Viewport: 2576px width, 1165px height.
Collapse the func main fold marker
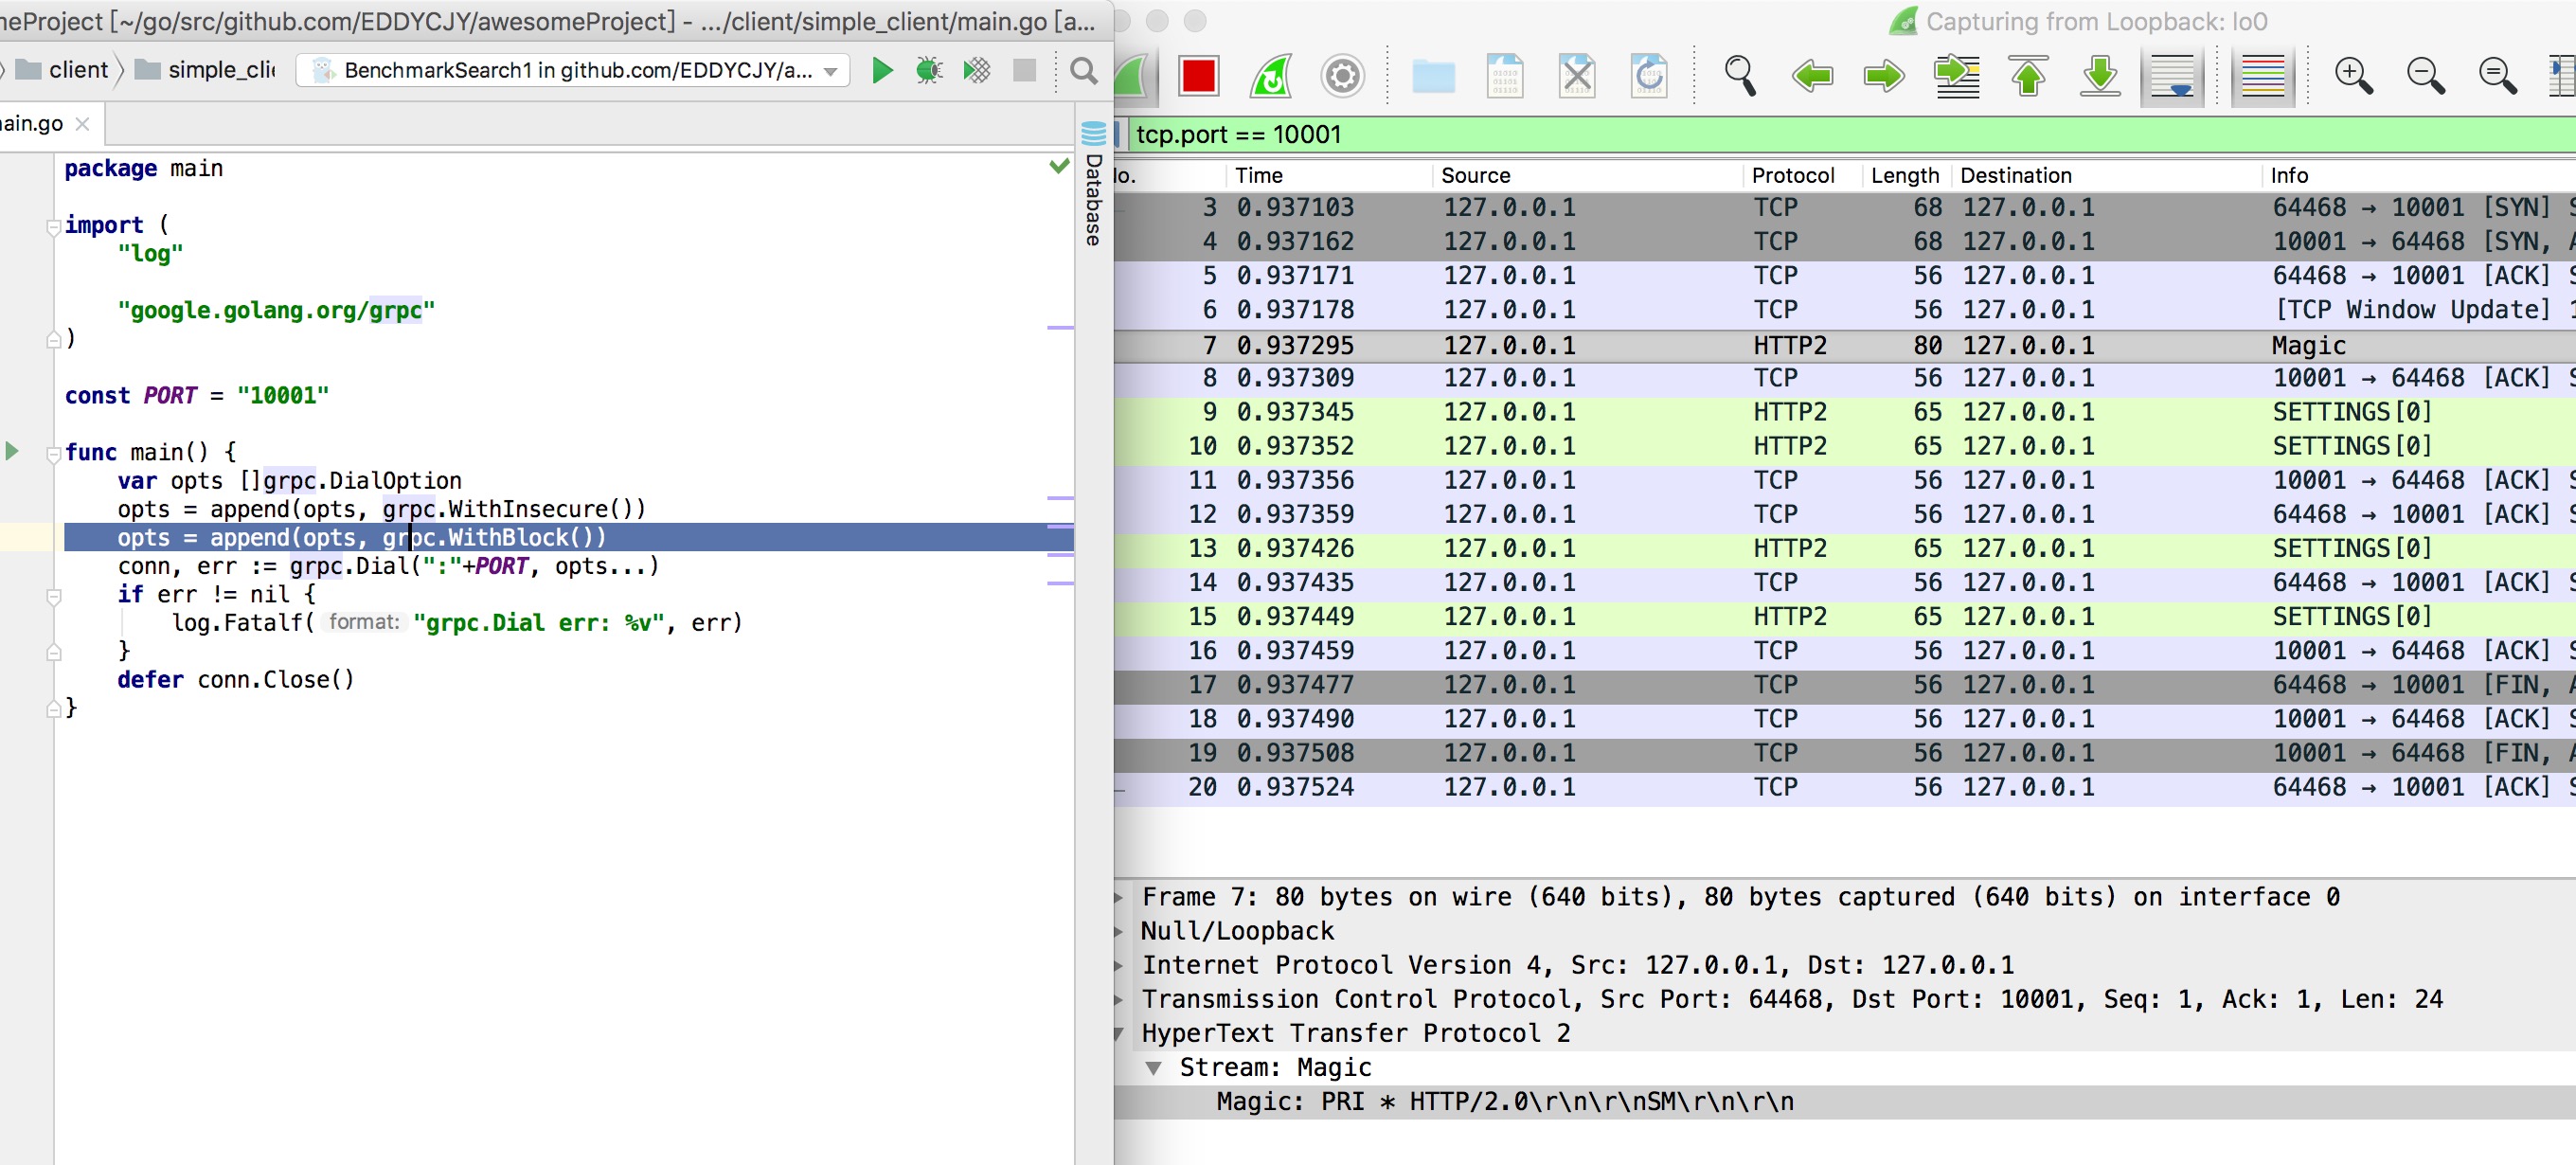coord(54,453)
